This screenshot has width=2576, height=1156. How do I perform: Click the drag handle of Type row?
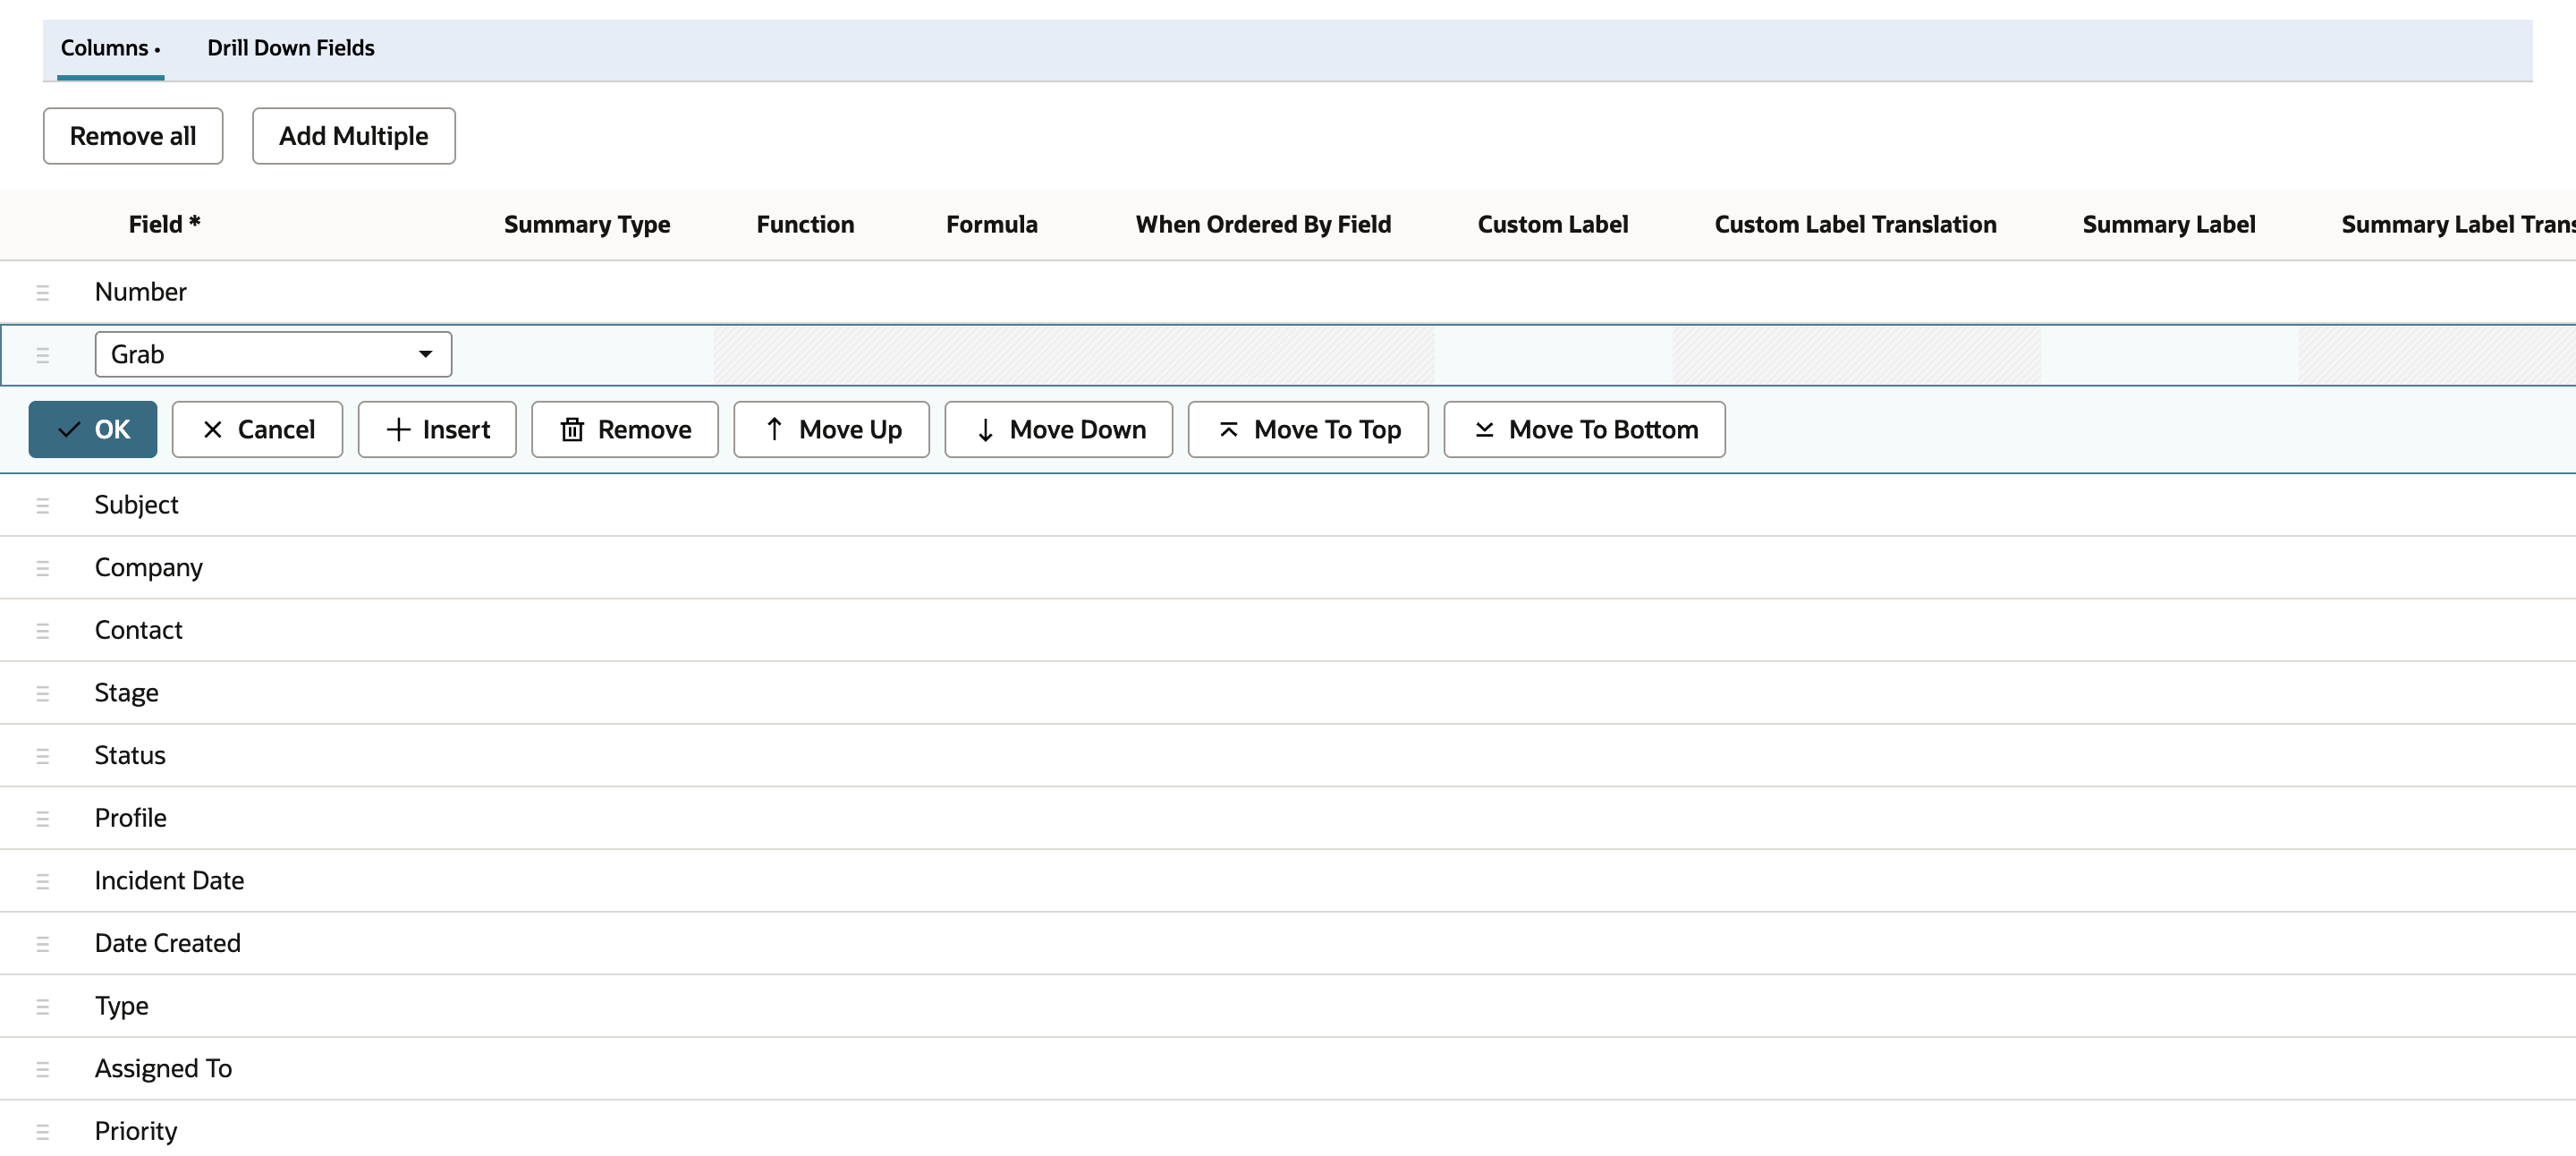pos(42,1006)
